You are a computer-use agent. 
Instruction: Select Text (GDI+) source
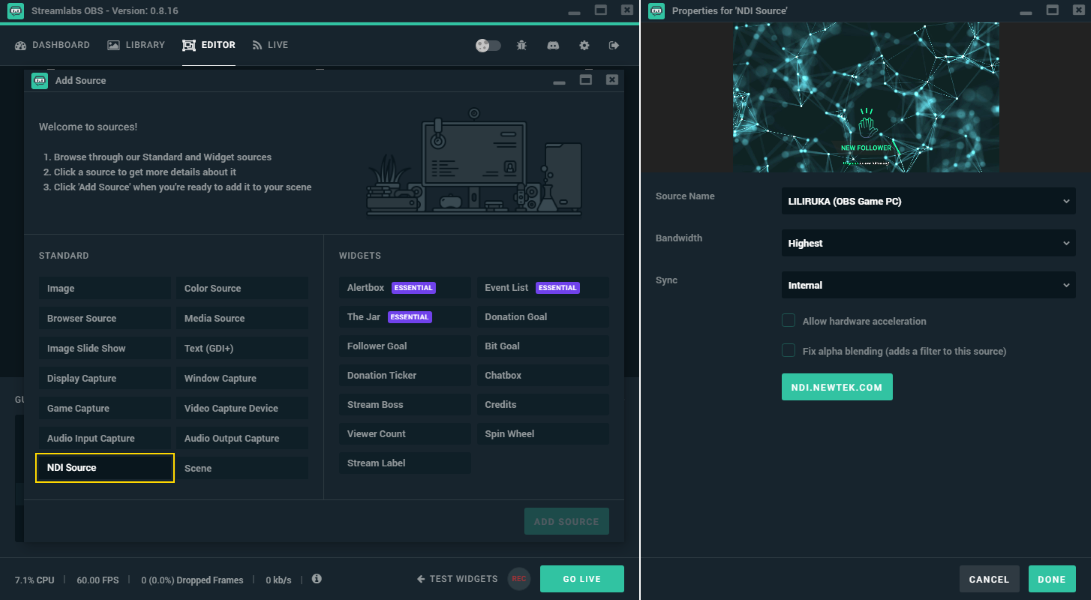pos(241,348)
